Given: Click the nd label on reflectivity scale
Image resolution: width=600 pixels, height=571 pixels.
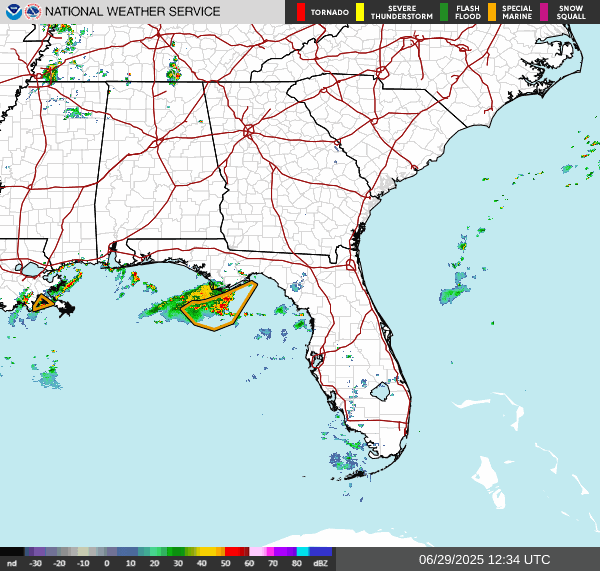Looking at the screenshot, I should tap(12, 563).
